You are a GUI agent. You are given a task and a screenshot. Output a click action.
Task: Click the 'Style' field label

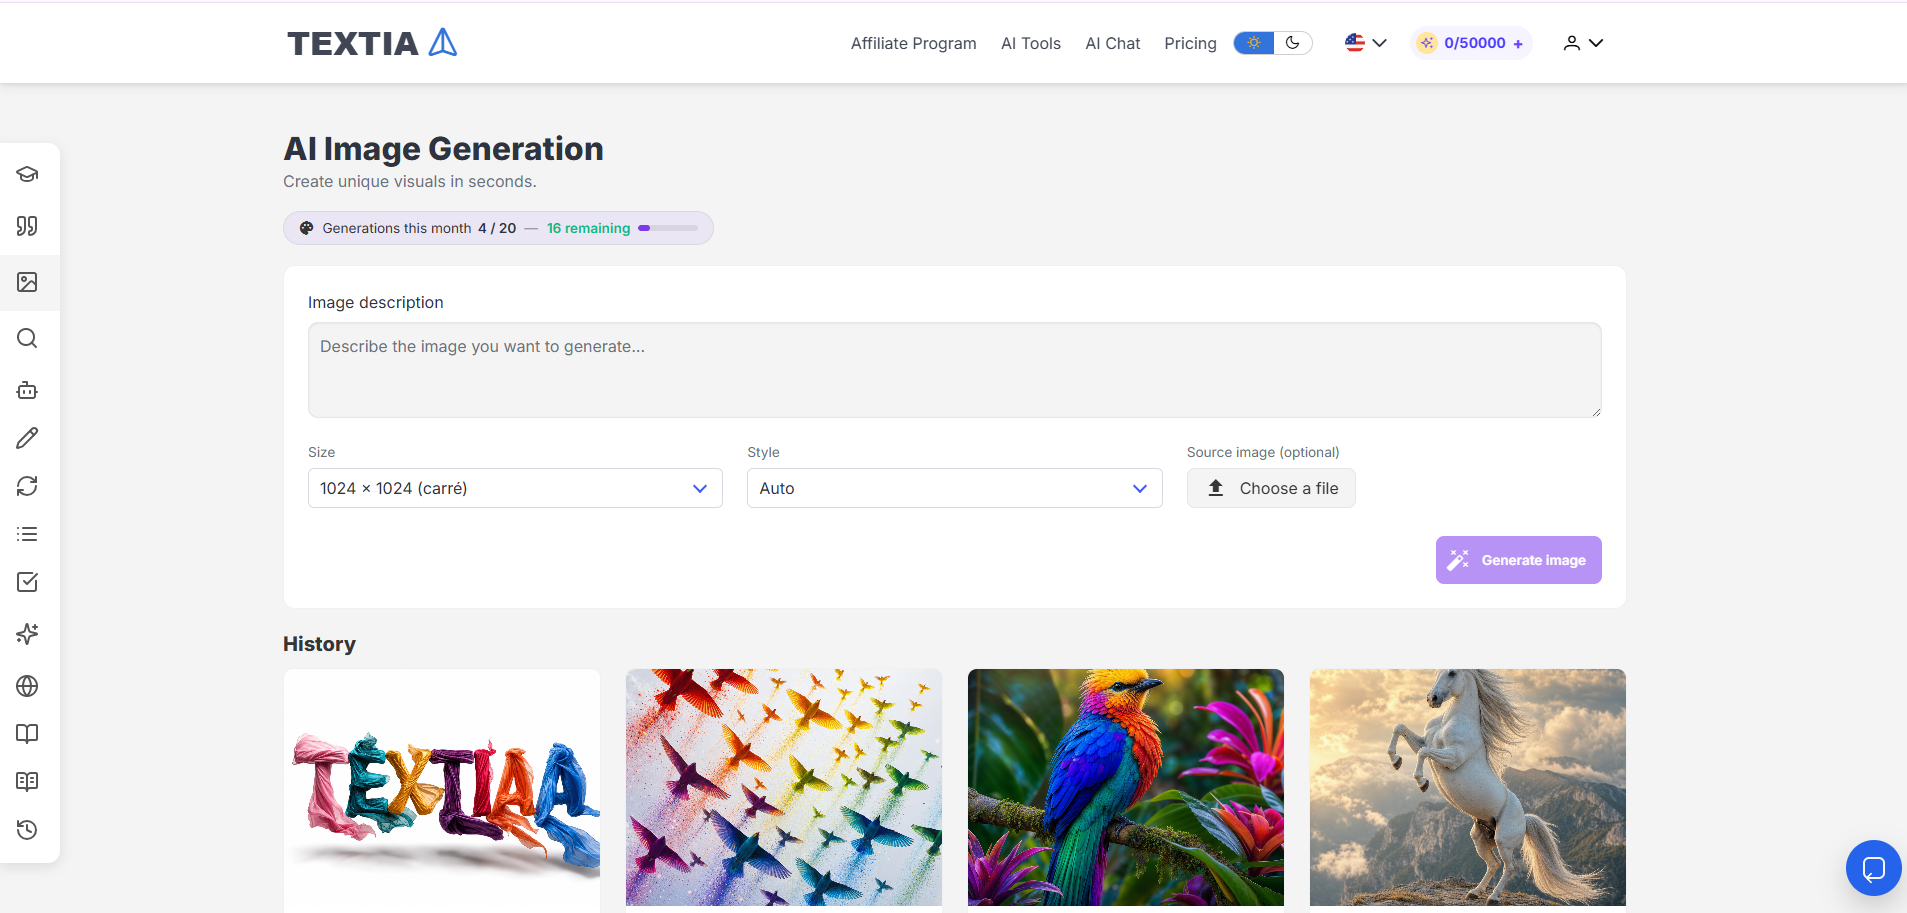click(x=763, y=452)
